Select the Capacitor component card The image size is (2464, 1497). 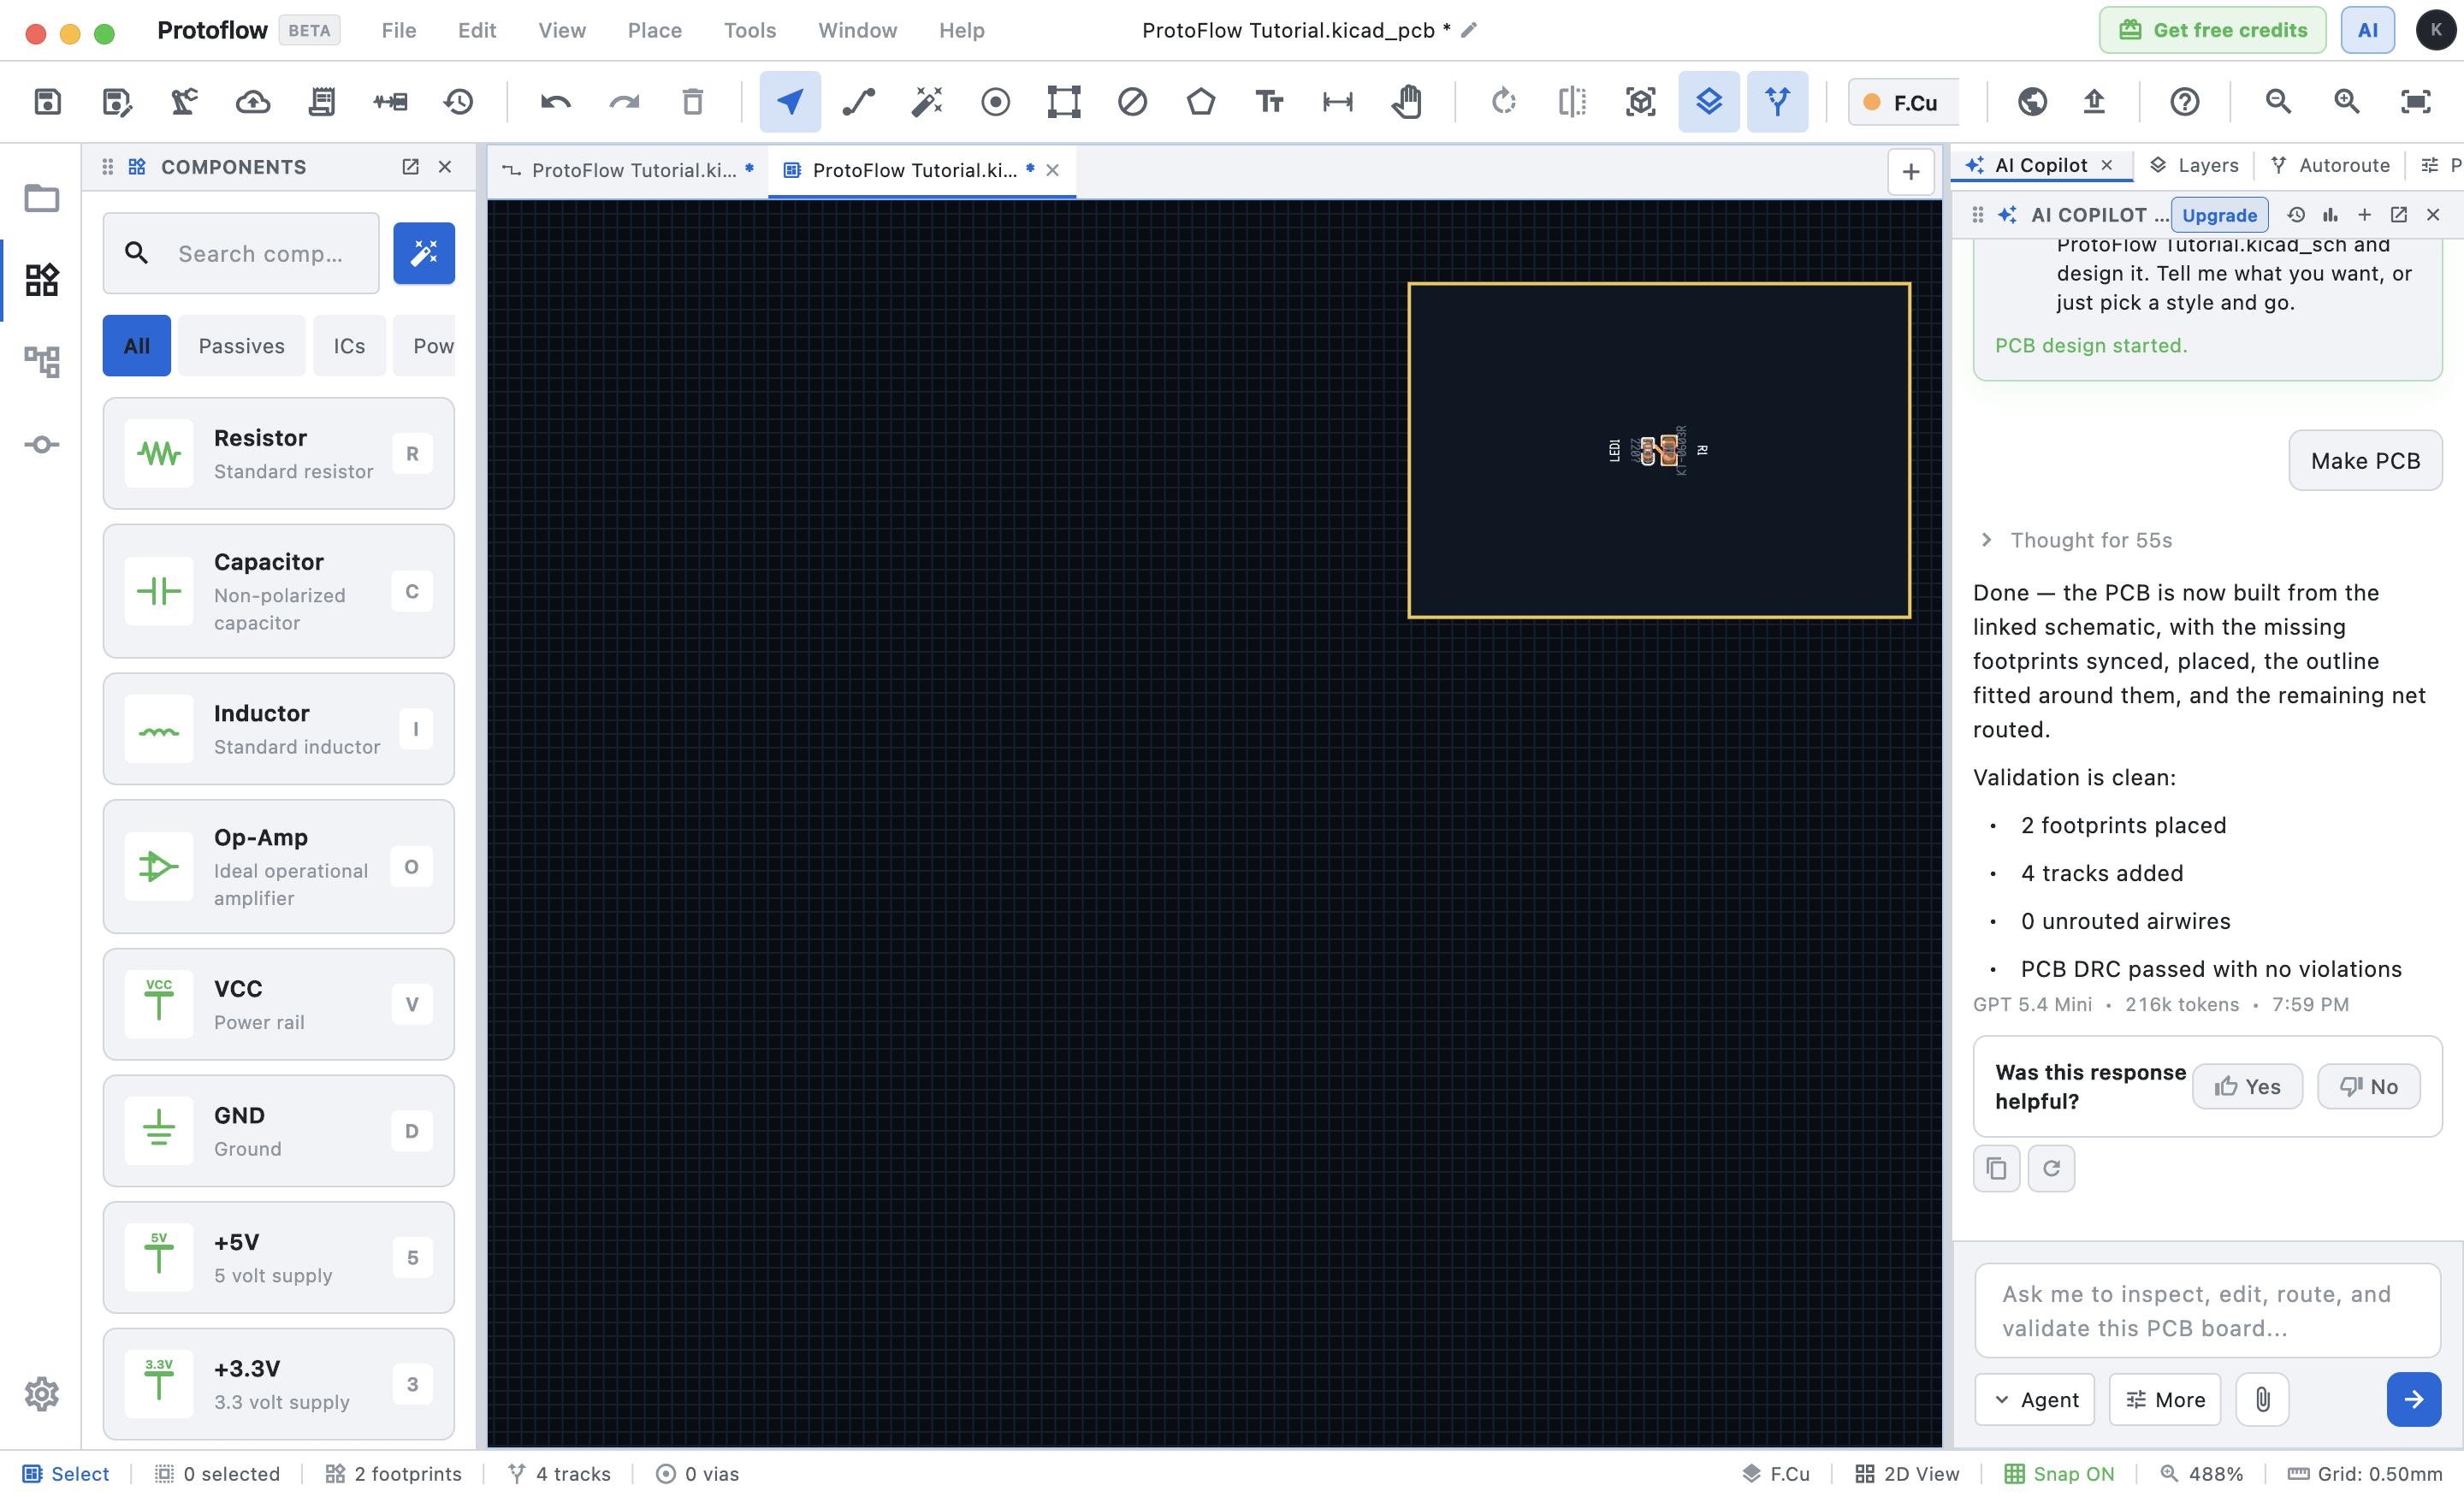pyautogui.click(x=278, y=591)
